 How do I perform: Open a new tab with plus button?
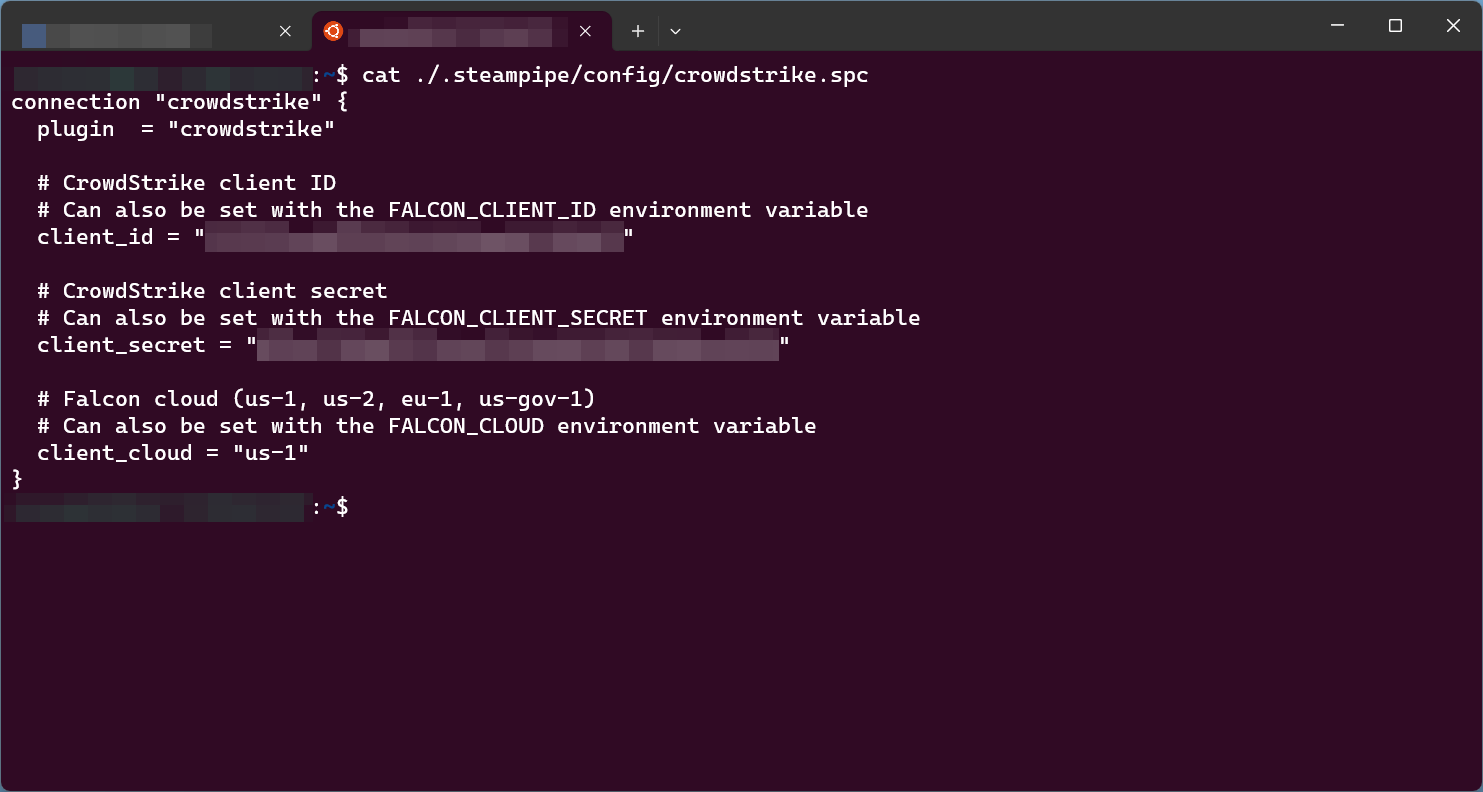pyautogui.click(x=637, y=31)
